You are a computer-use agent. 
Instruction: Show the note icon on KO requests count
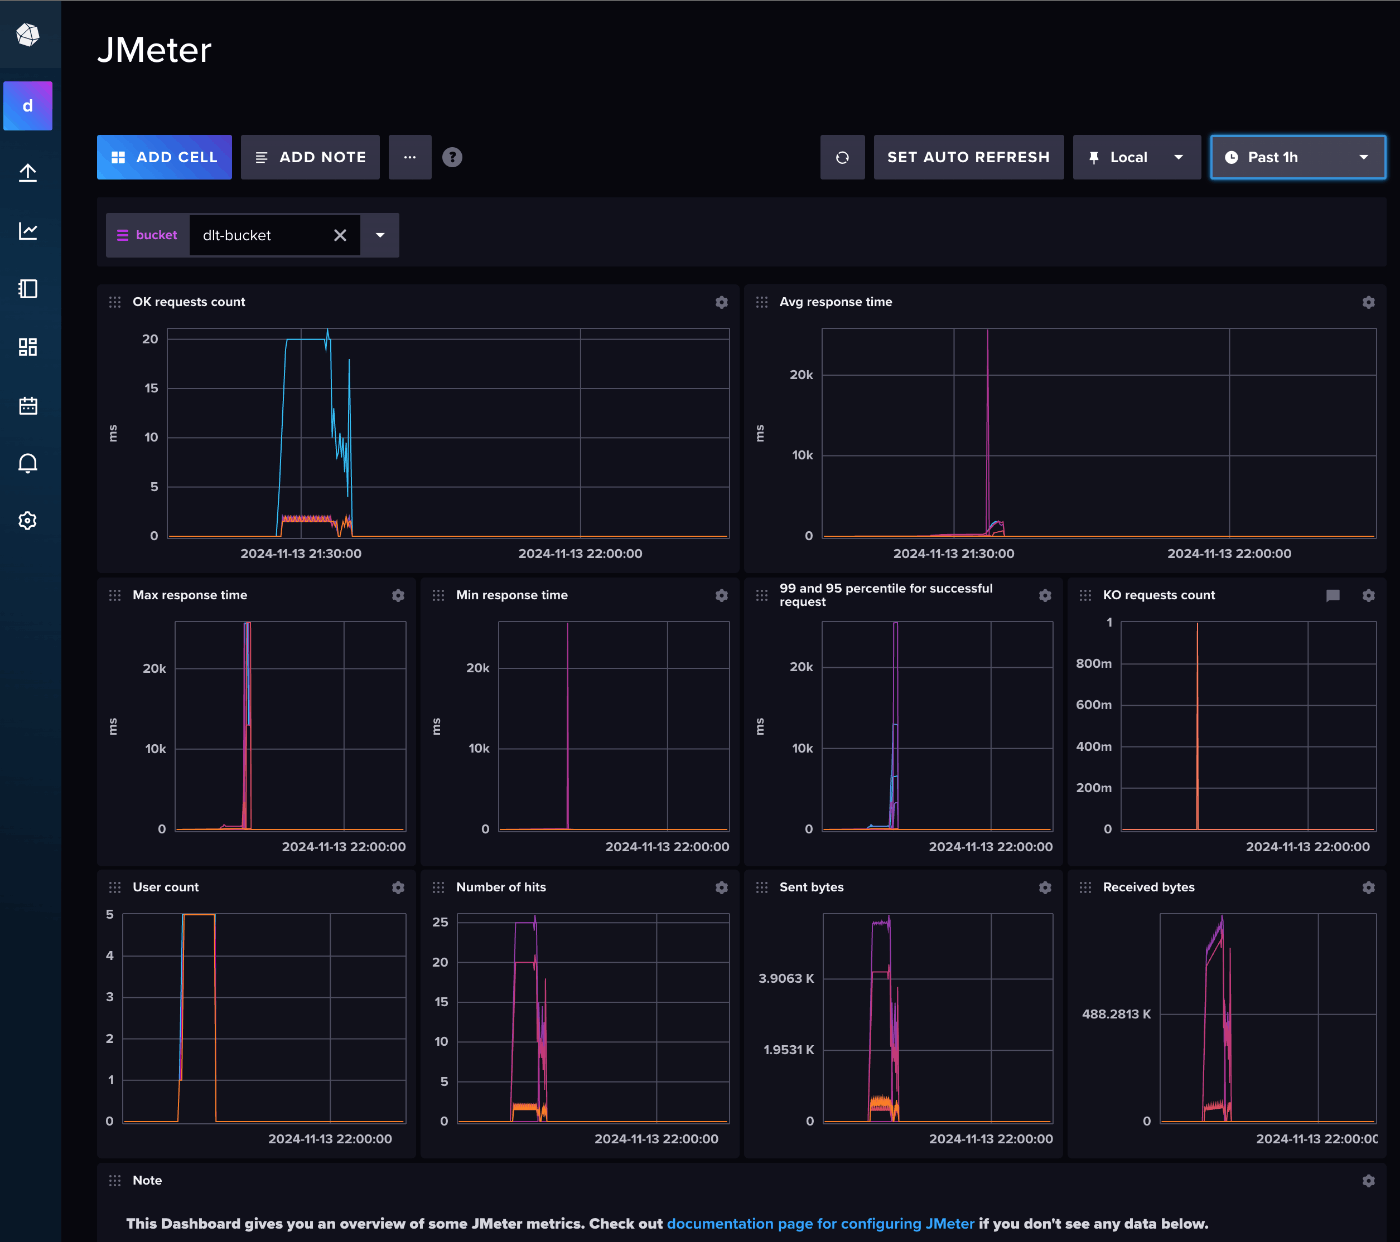[x=1333, y=595]
